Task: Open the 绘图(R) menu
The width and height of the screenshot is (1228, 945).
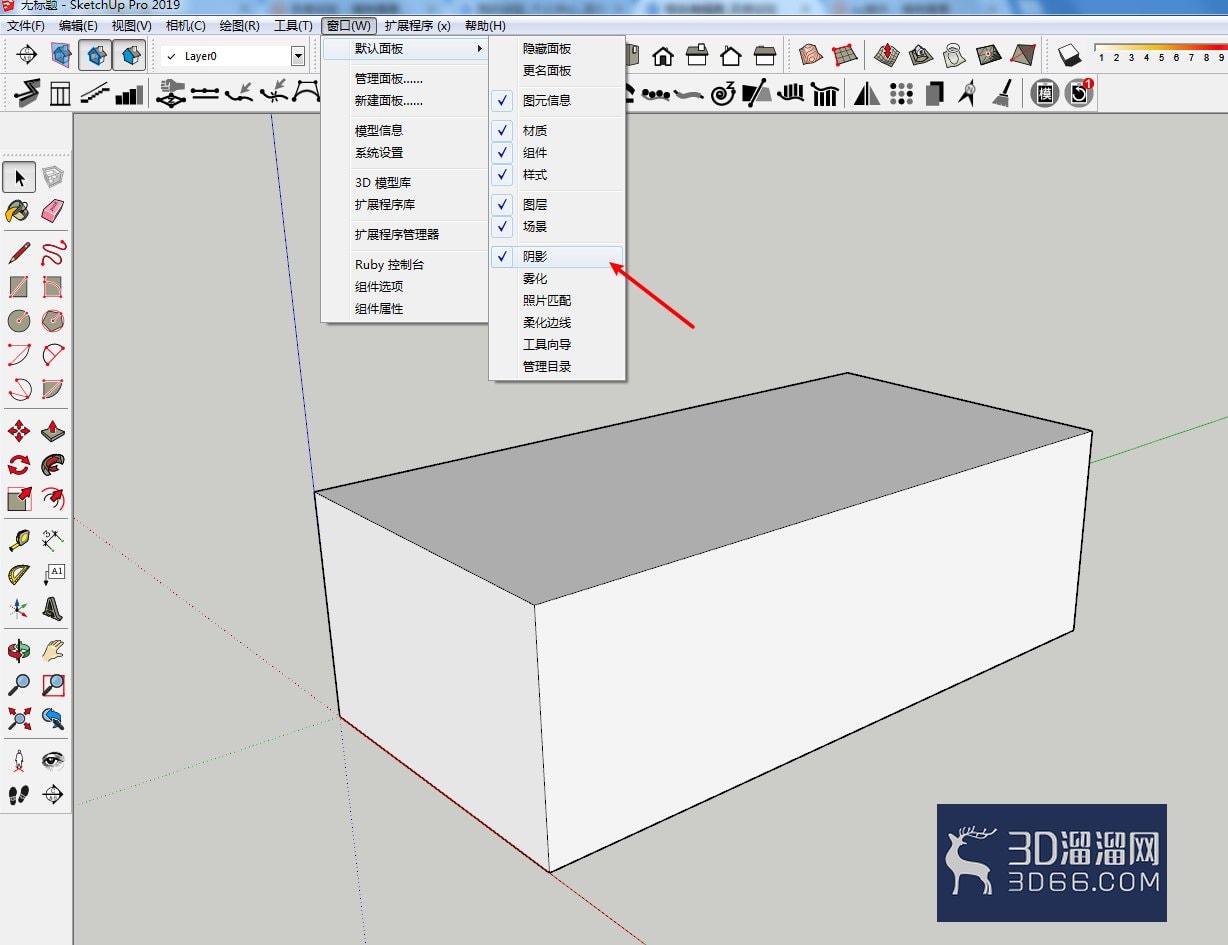Action: [240, 25]
